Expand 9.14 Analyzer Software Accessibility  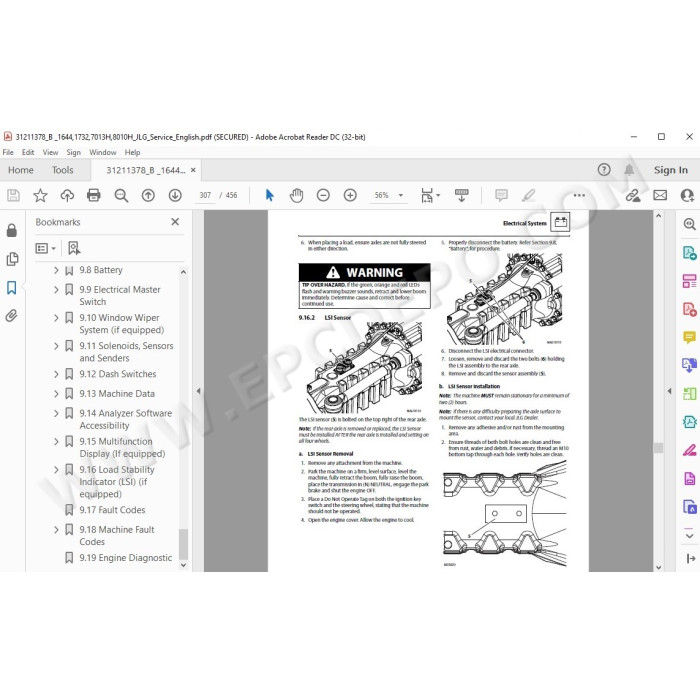[56, 413]
